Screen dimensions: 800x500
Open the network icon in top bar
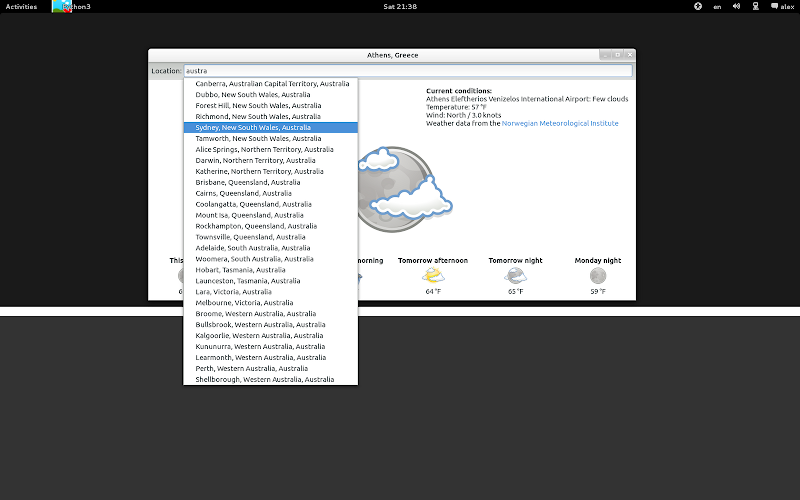[756, 6]
